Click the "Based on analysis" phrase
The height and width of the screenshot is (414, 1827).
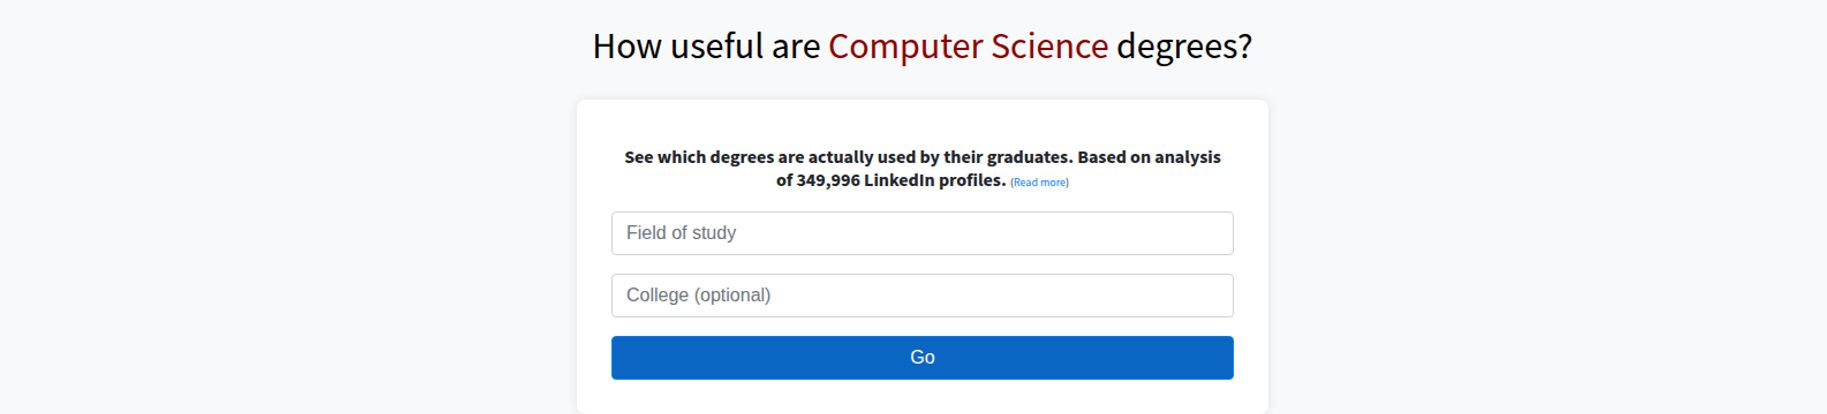pos(1149,157)
